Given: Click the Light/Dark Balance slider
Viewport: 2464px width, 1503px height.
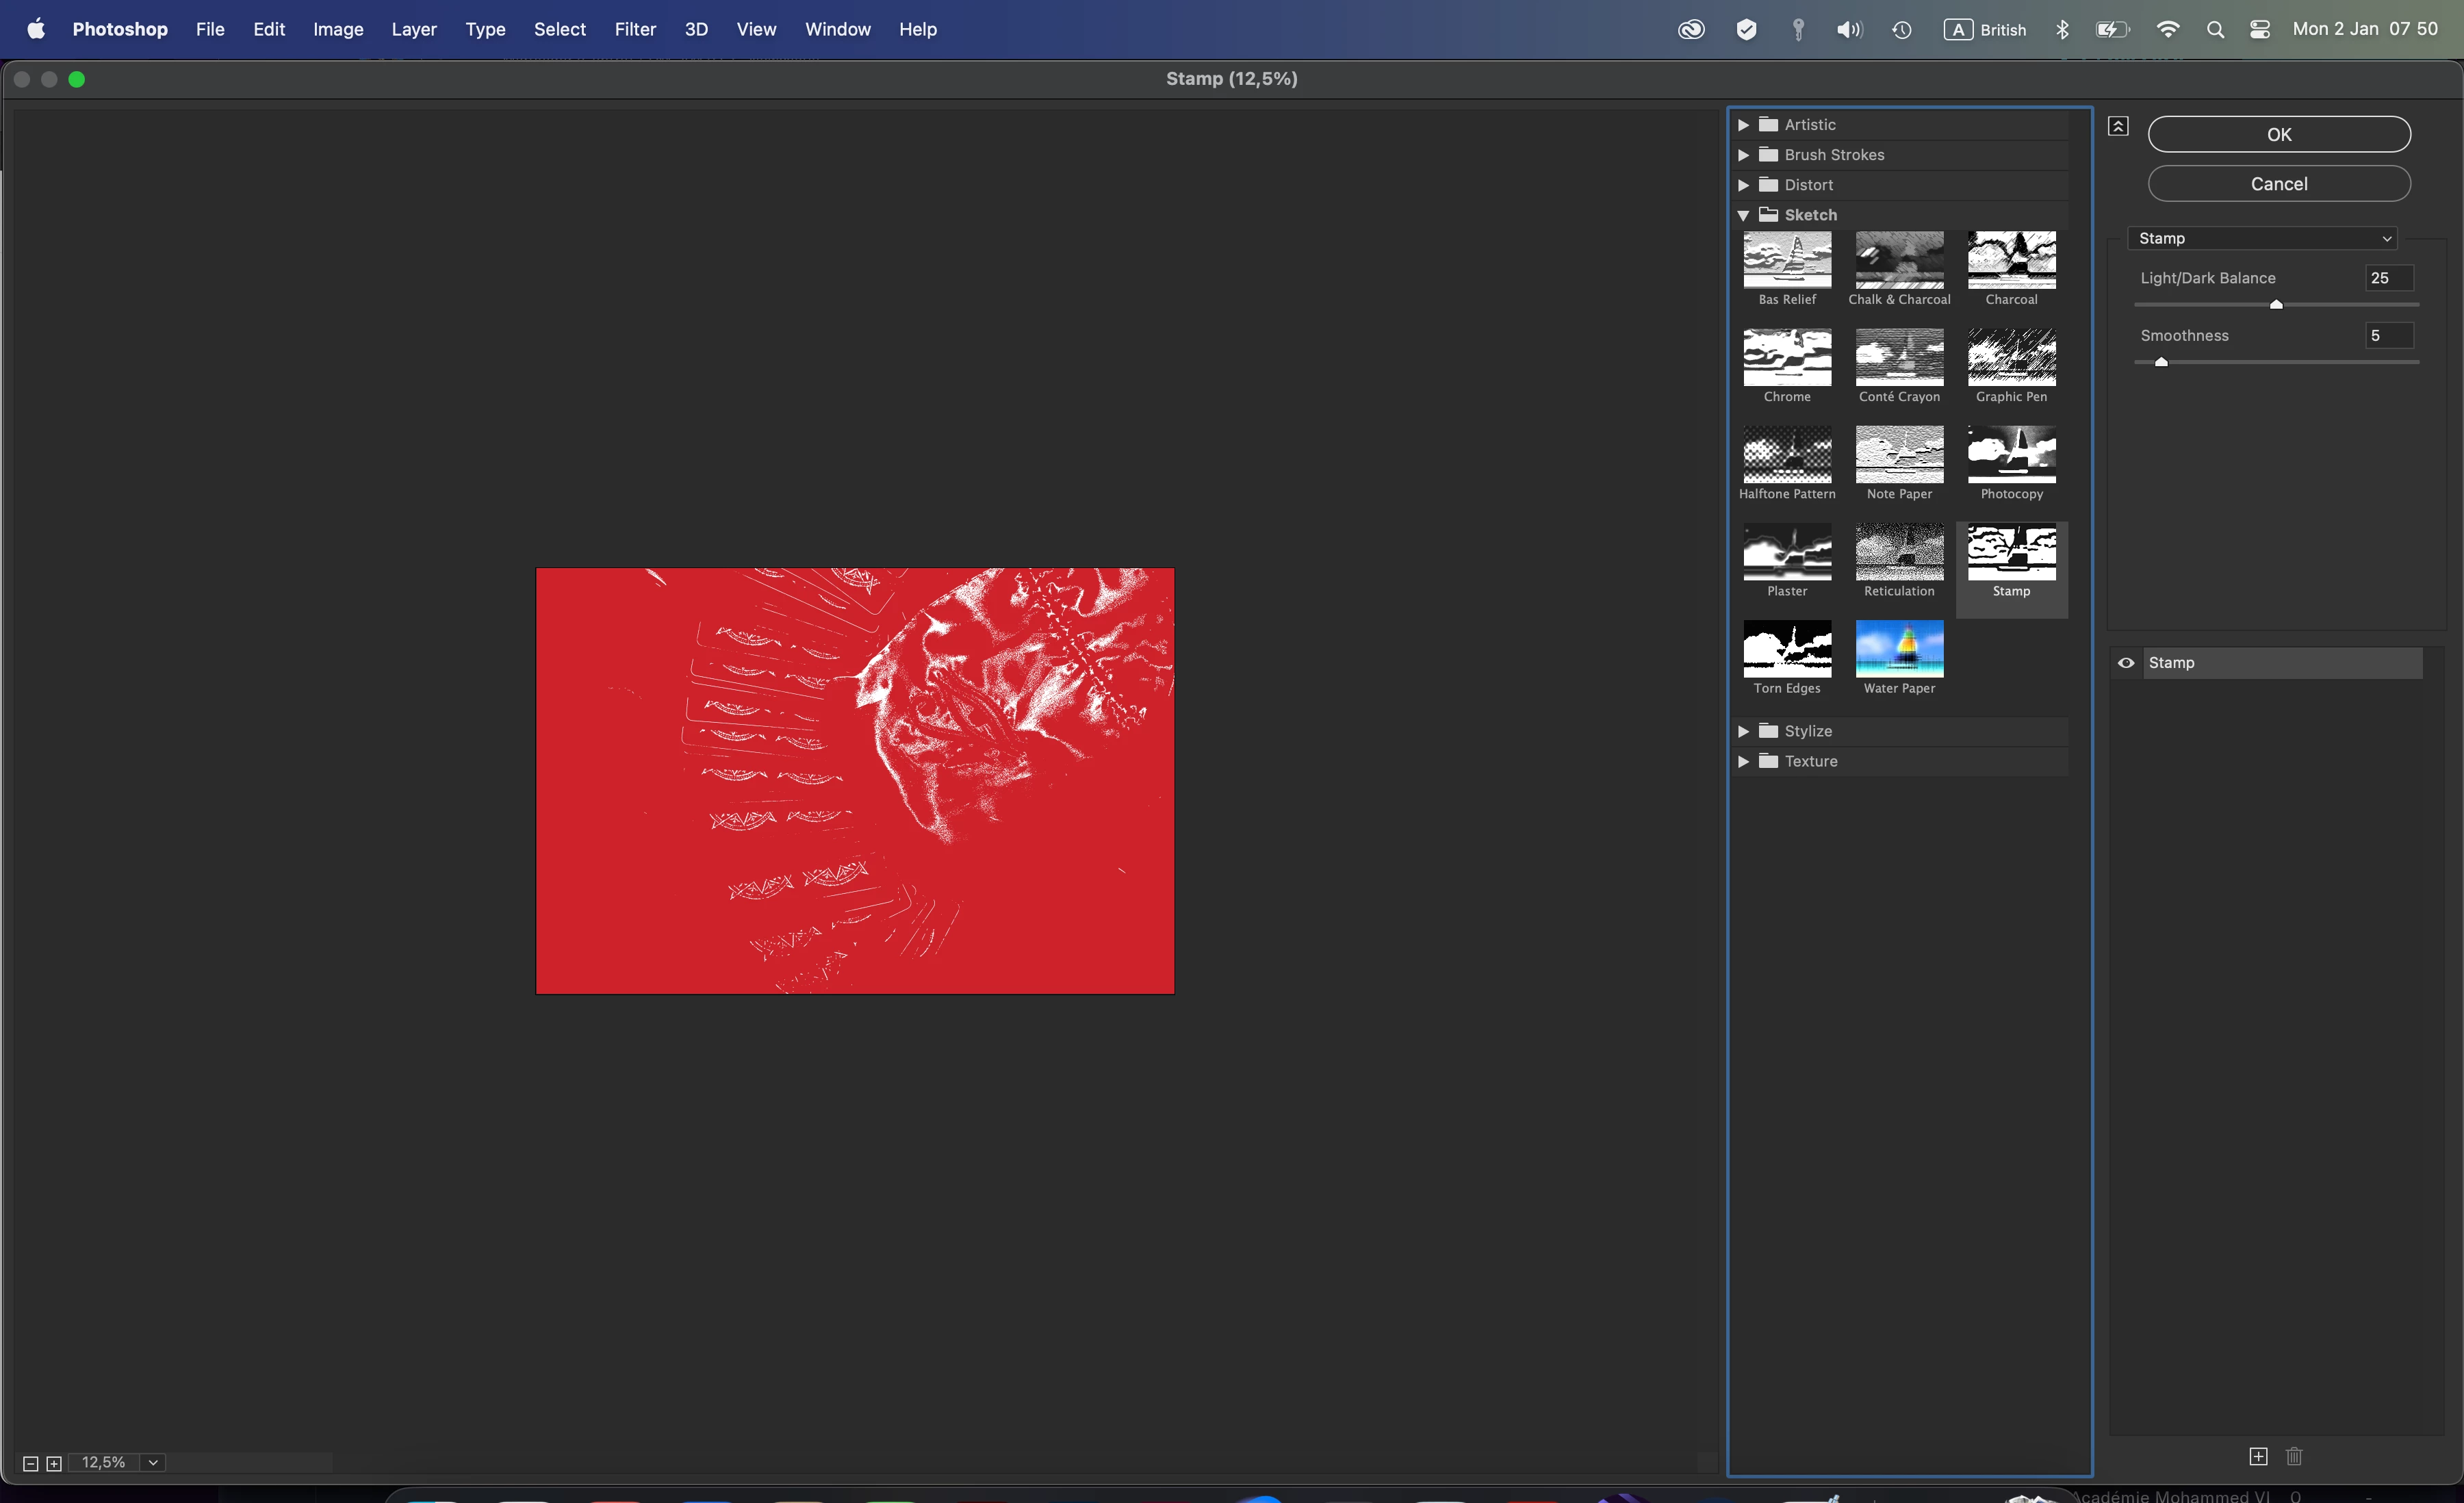Looking at the screenshot, I should 2276,305.
